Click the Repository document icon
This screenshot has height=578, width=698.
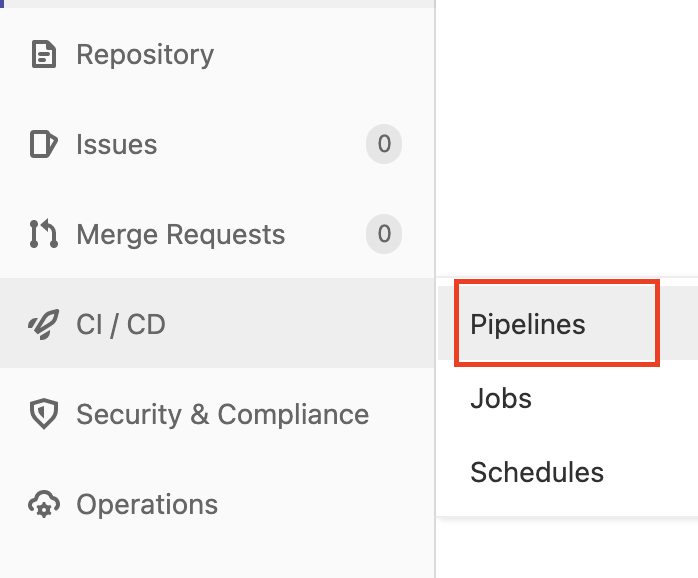click(43, 54)
